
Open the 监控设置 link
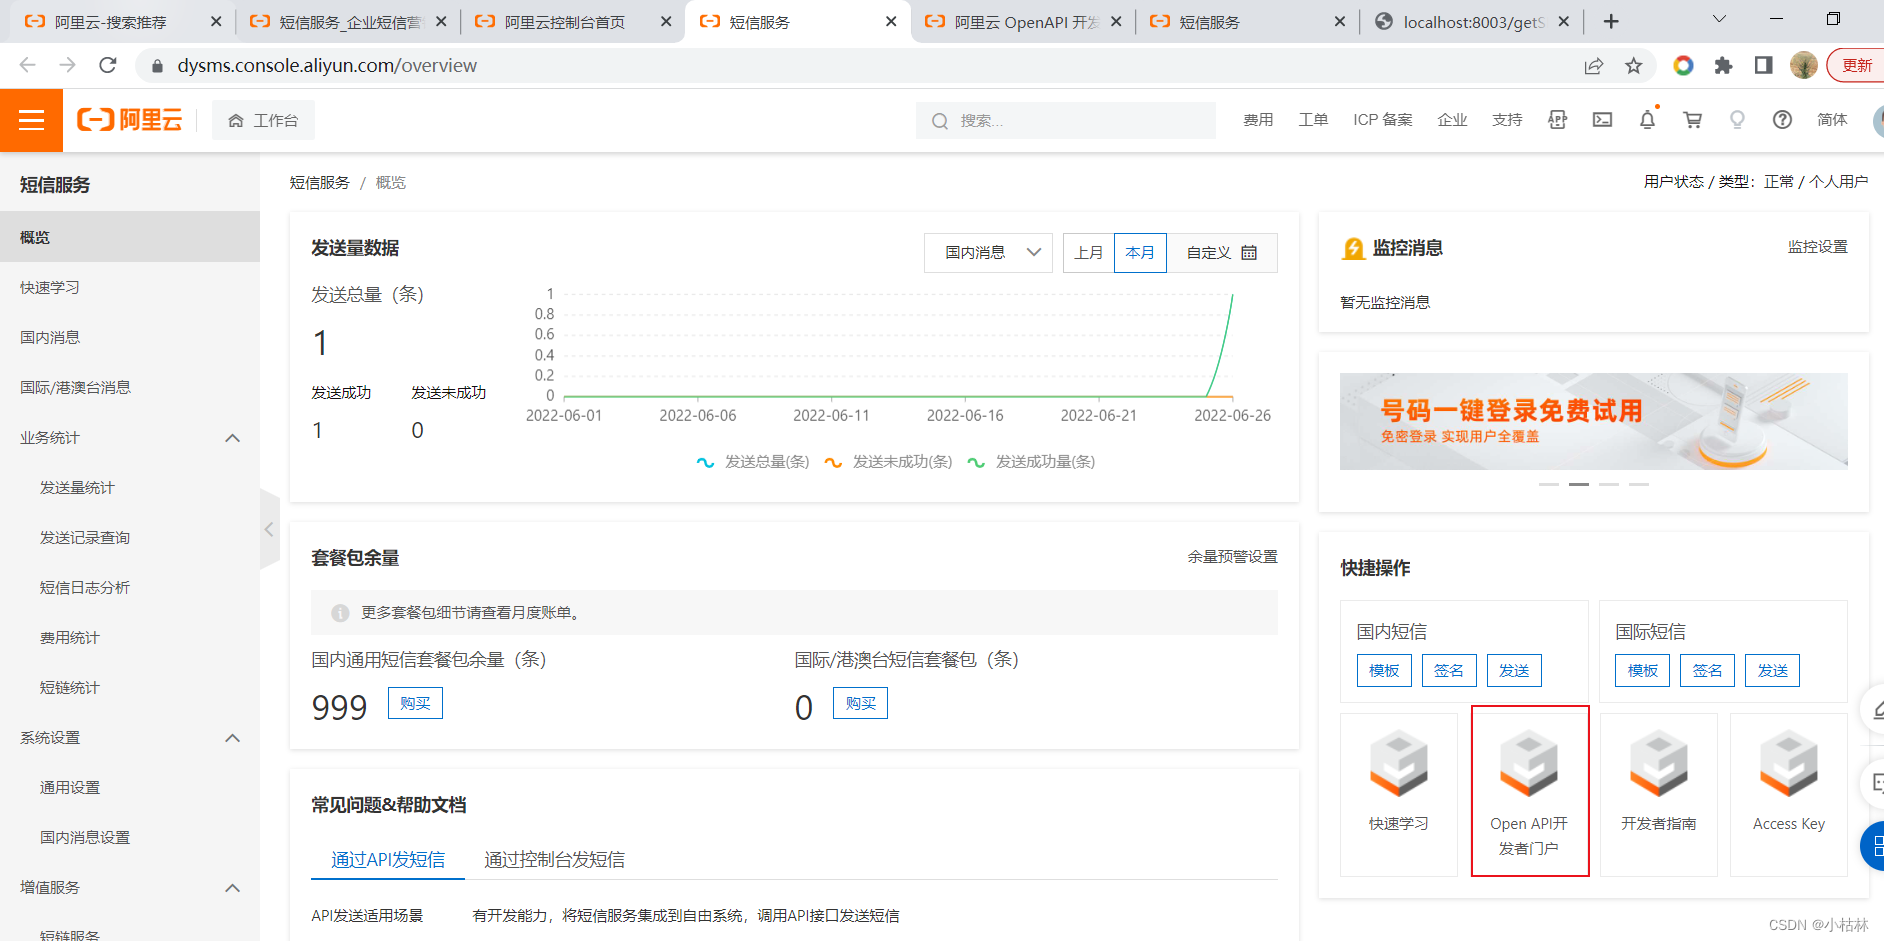coord(1817,247)
